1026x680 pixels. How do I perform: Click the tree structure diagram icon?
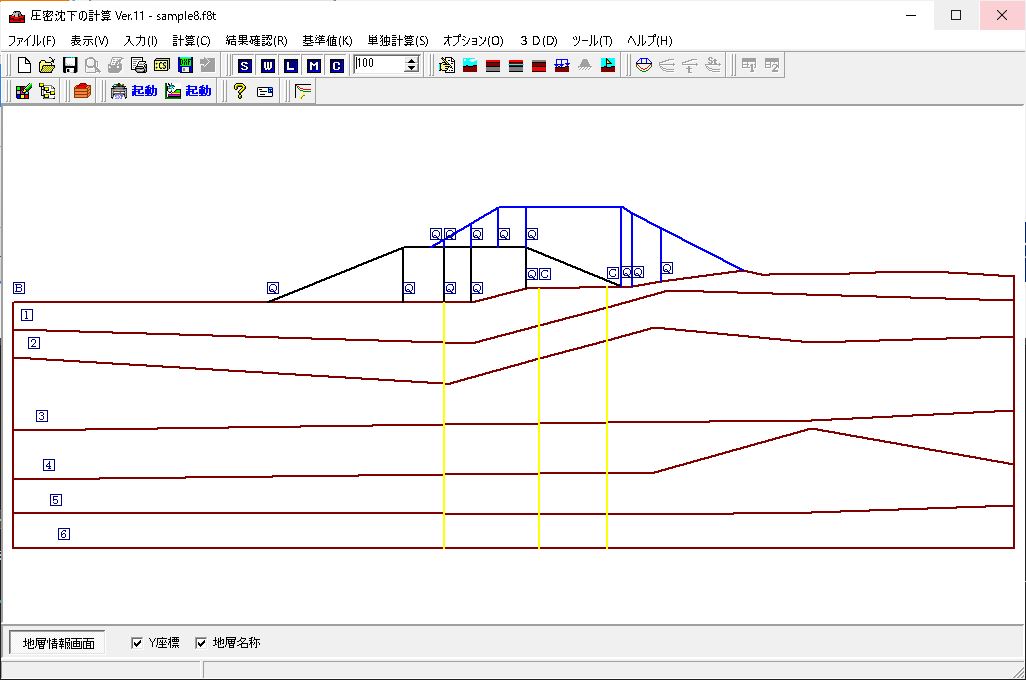47,91
